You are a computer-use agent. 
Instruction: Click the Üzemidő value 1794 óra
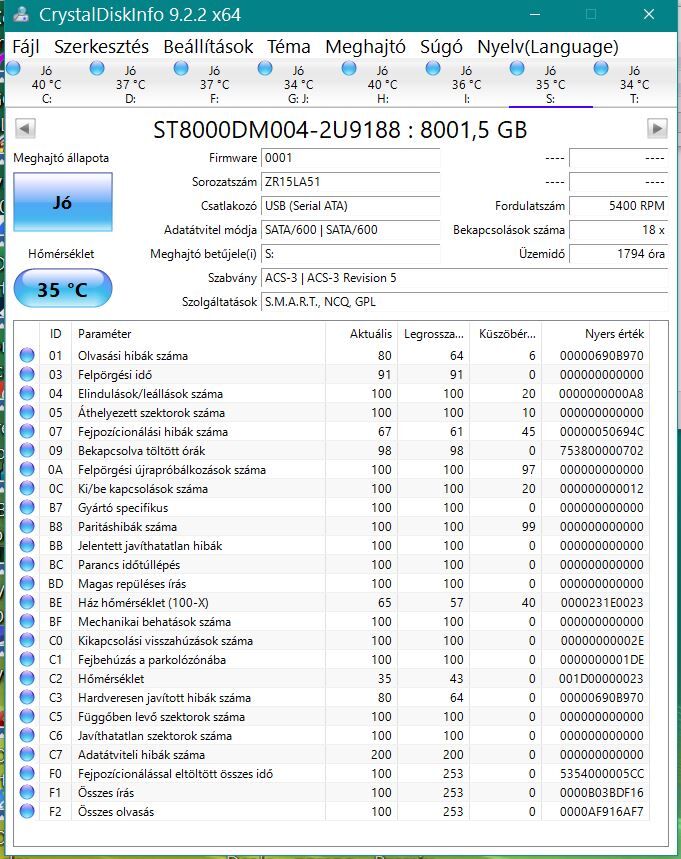619,254
